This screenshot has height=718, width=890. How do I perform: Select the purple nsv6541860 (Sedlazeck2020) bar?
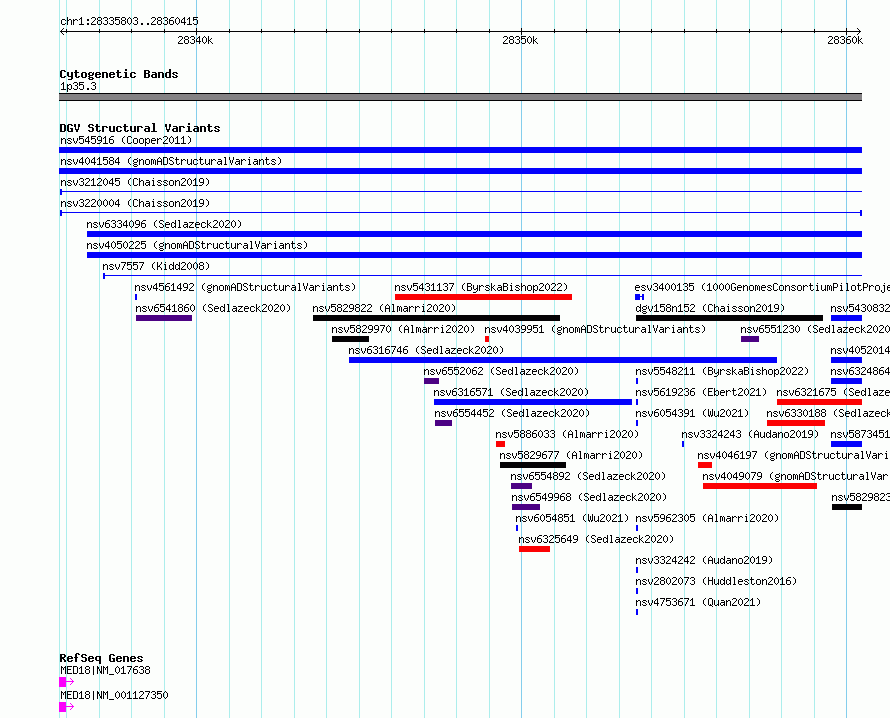(x=164, y=318)
